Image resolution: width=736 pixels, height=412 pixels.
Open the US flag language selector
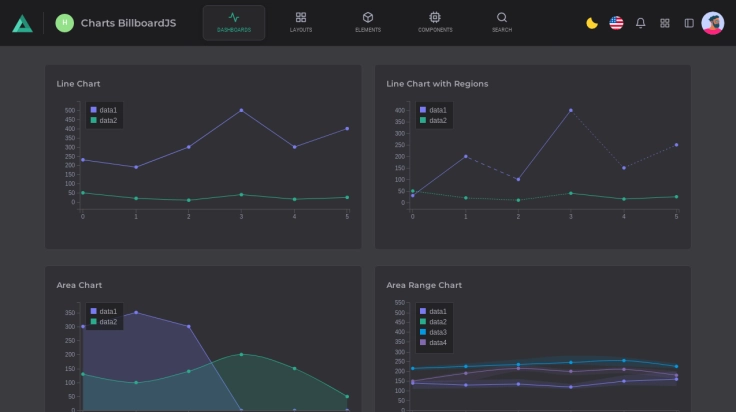coord(616,23)
